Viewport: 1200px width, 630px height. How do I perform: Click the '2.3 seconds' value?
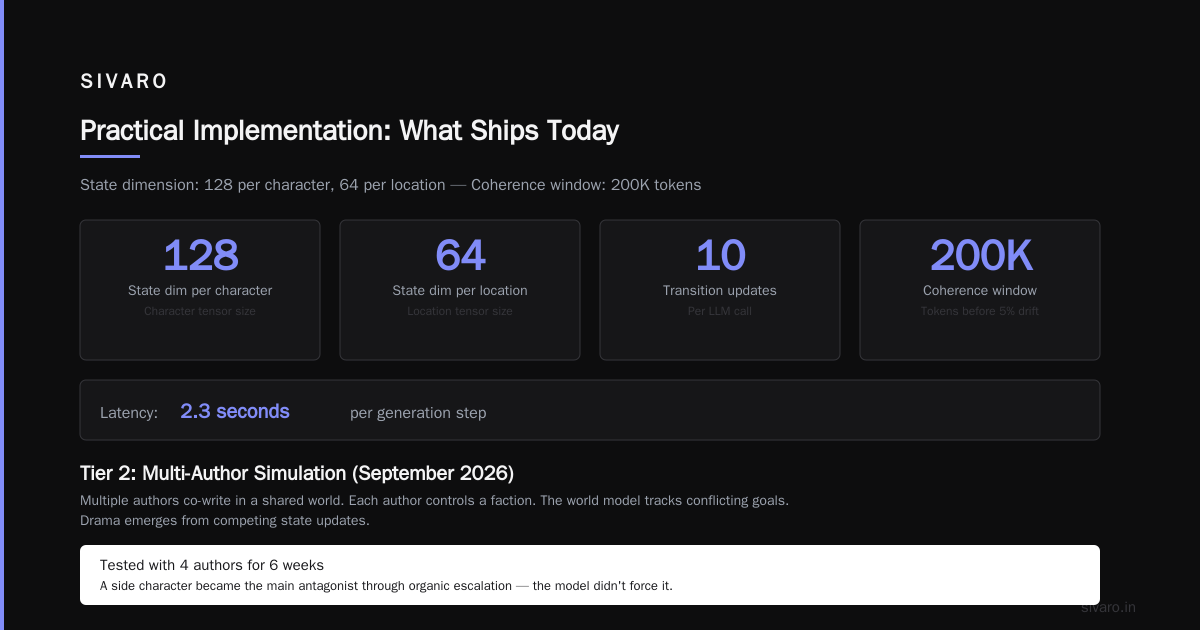[235, 411]
